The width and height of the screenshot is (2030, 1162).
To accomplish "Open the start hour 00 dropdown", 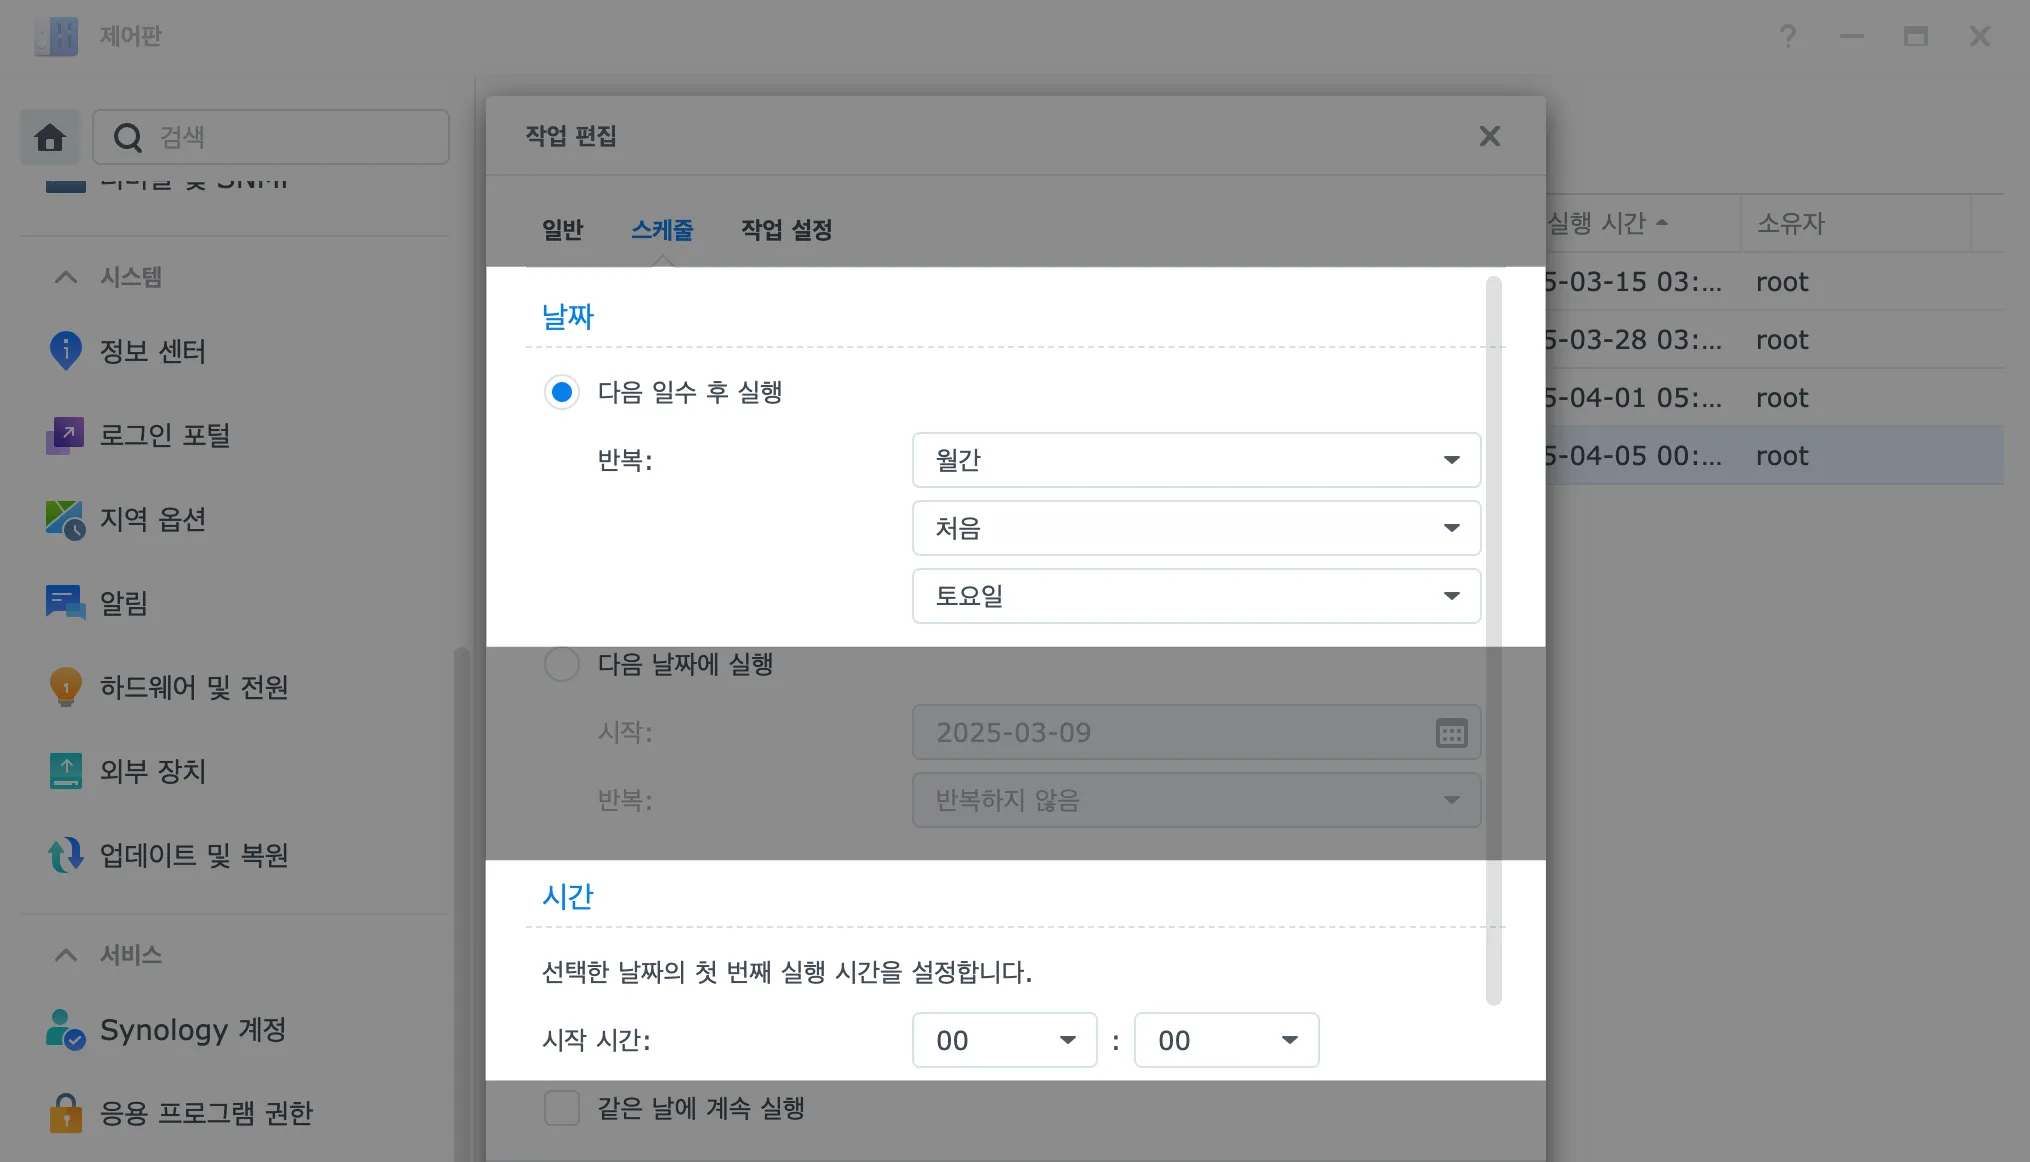I will click(x=1004, y=1040).
